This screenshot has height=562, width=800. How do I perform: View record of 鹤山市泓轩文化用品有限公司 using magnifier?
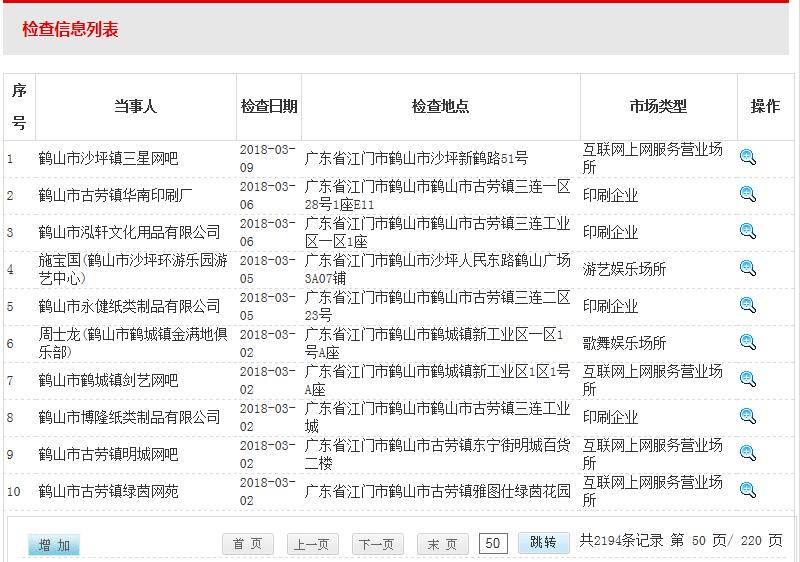(748, 231)
